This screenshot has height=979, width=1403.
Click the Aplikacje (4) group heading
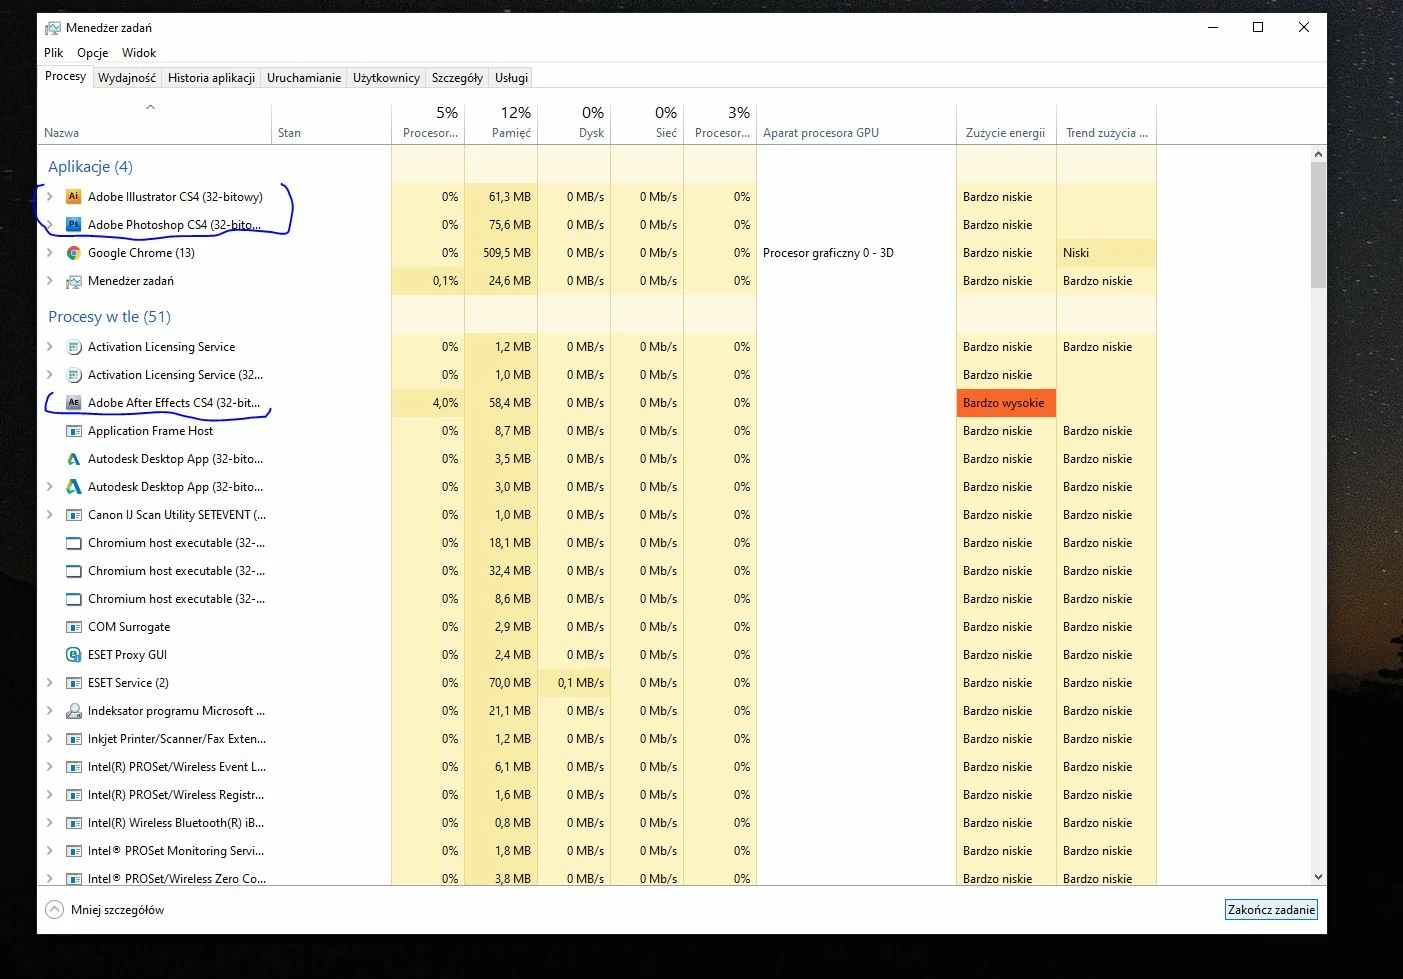click(x=90, y=167)
